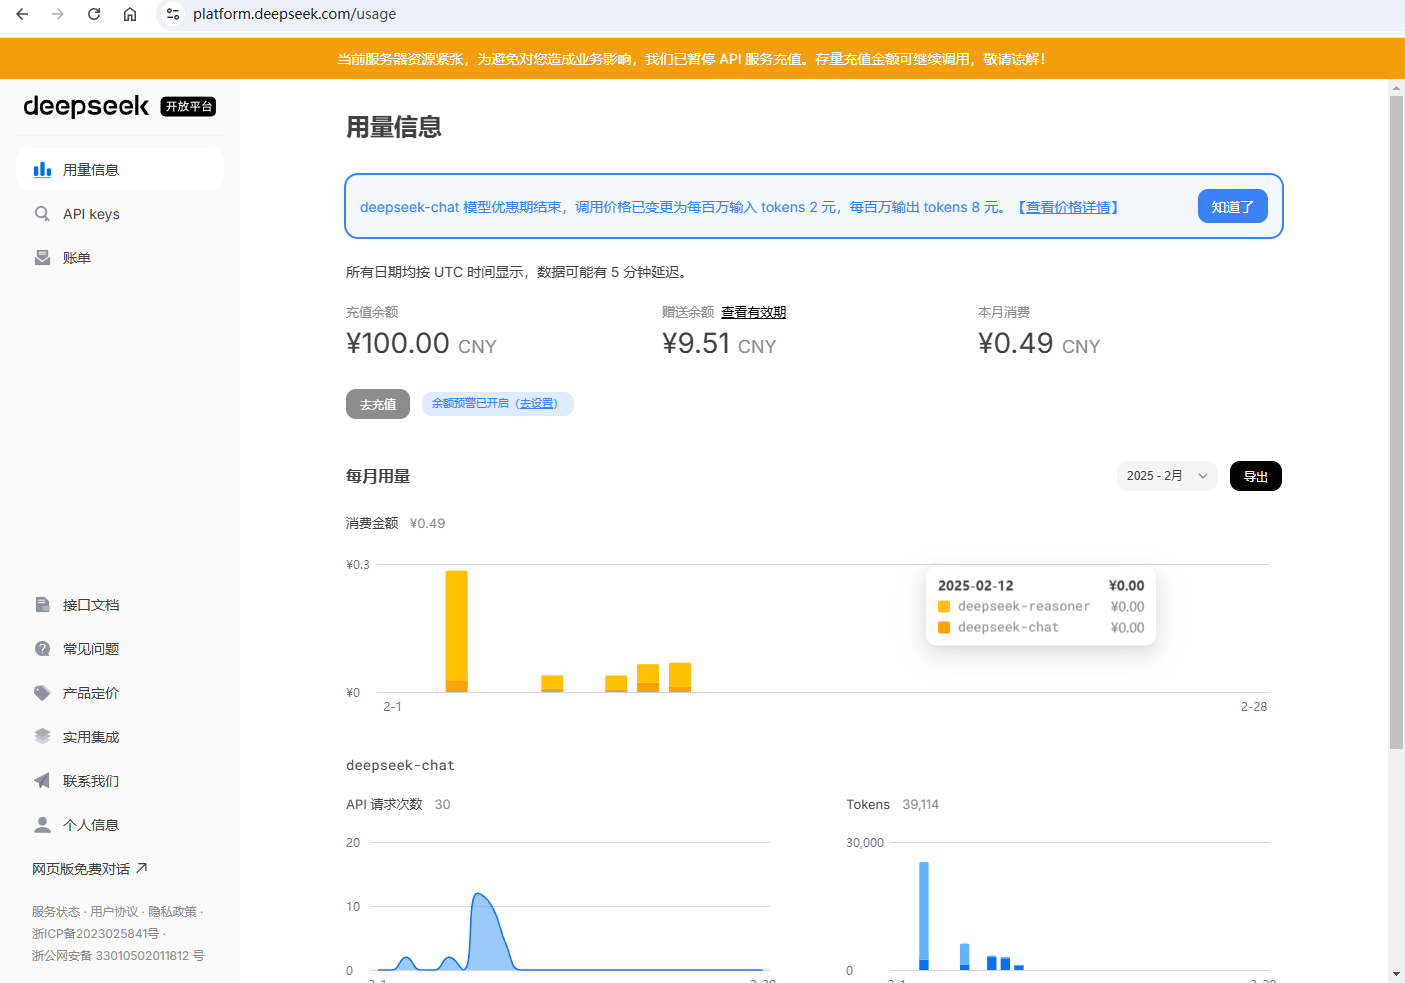Select 联系我们 in the sidebar
The width and height of the screenshot is (1405, 983).
click(x=120, y=781)
